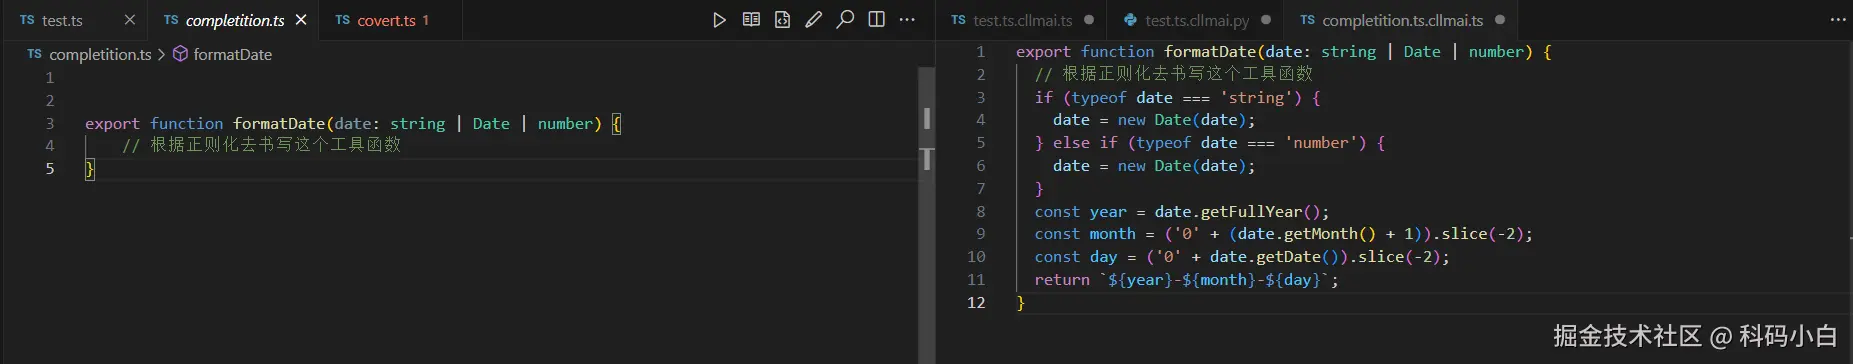The height and width of the screenshot is (364, 1853).
Task: Click completition.ts in the breadcrumb
Action: pyautogui.click(x=100, y=54)
